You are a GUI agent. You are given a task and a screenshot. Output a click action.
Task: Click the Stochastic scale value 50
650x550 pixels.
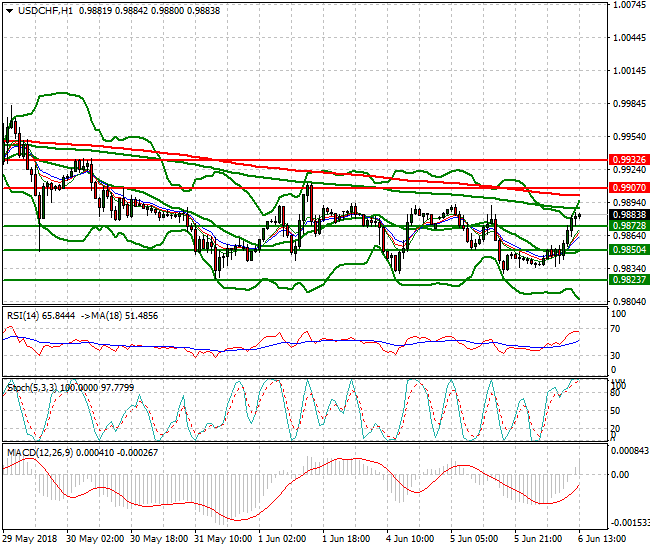(616, 411)
